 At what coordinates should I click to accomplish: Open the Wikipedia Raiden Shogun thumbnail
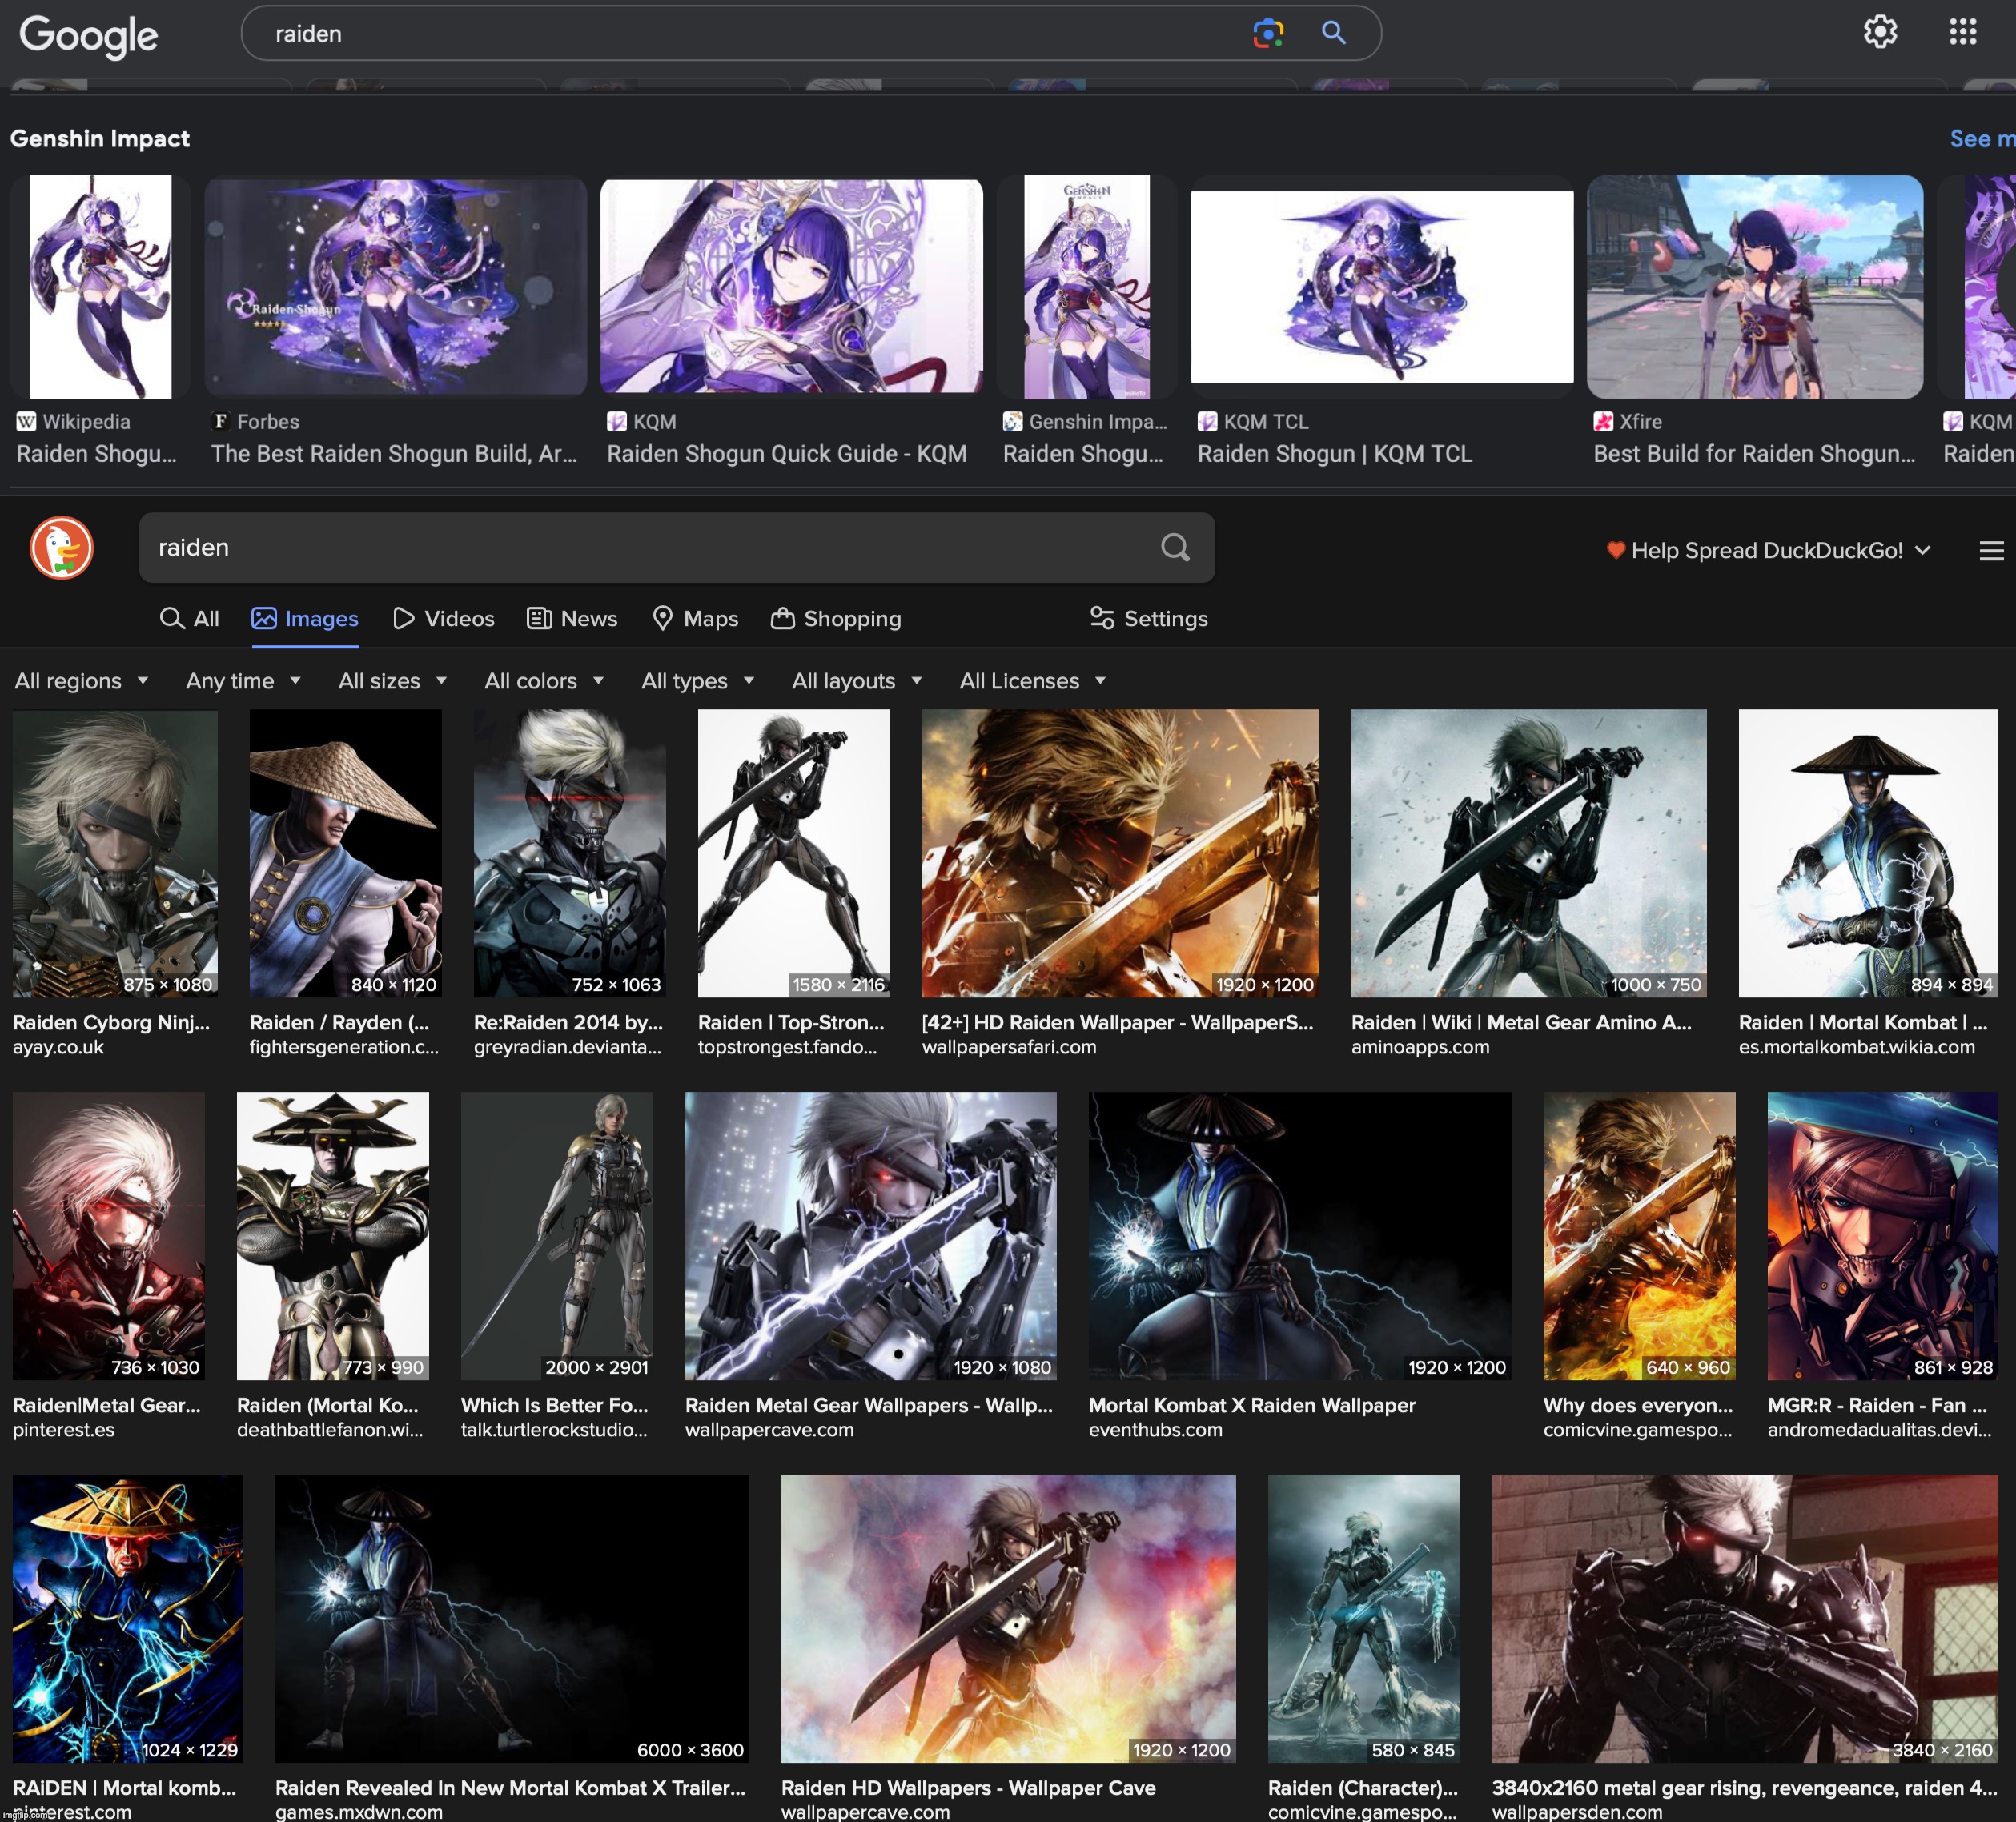coord(100,287)
